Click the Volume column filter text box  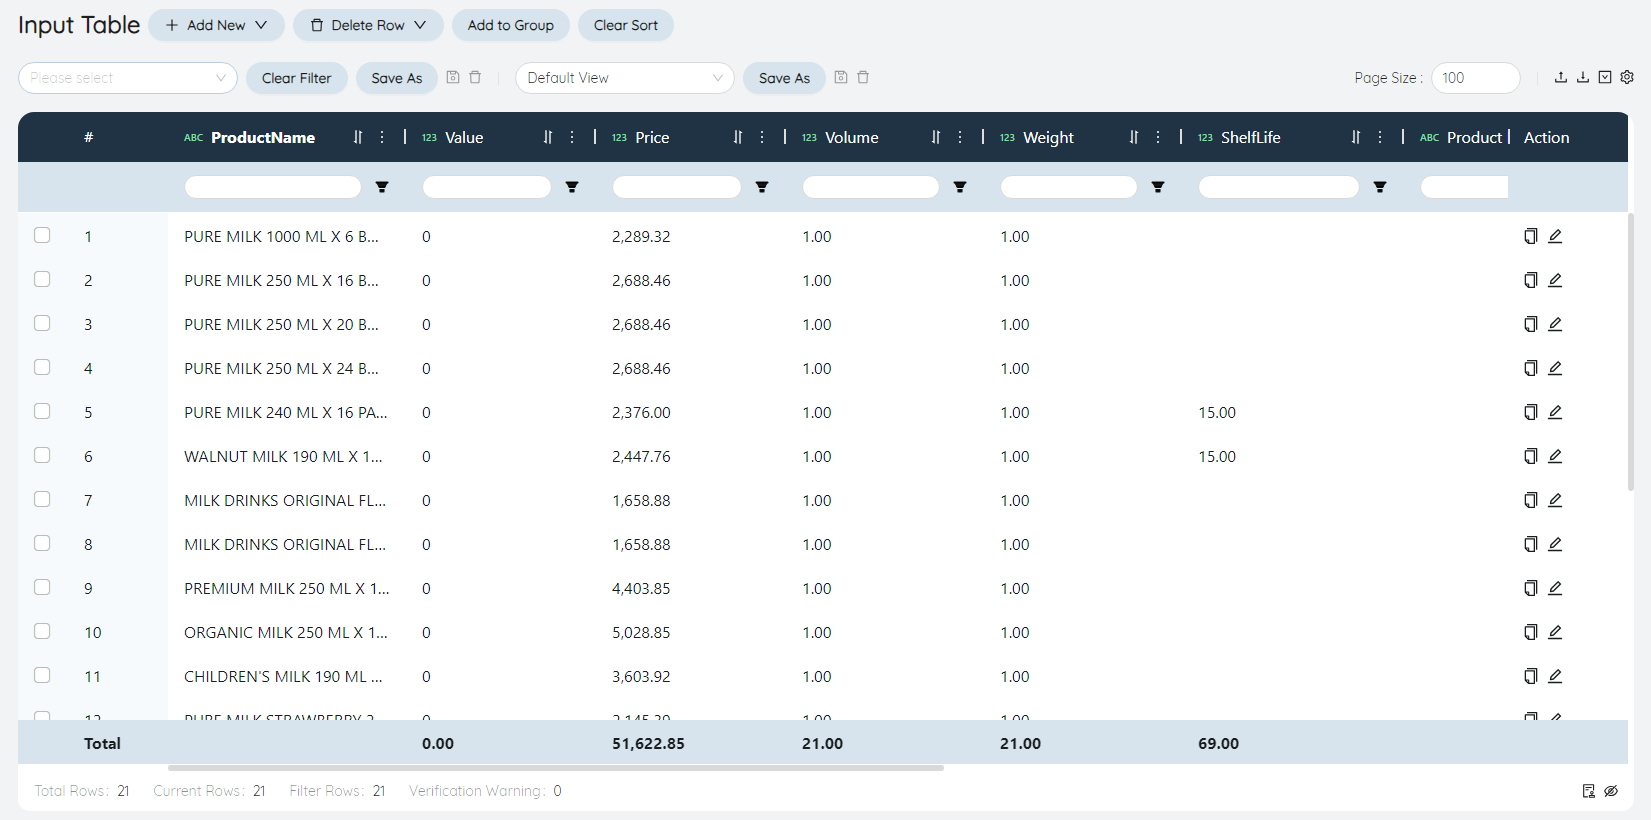point(871,187)
